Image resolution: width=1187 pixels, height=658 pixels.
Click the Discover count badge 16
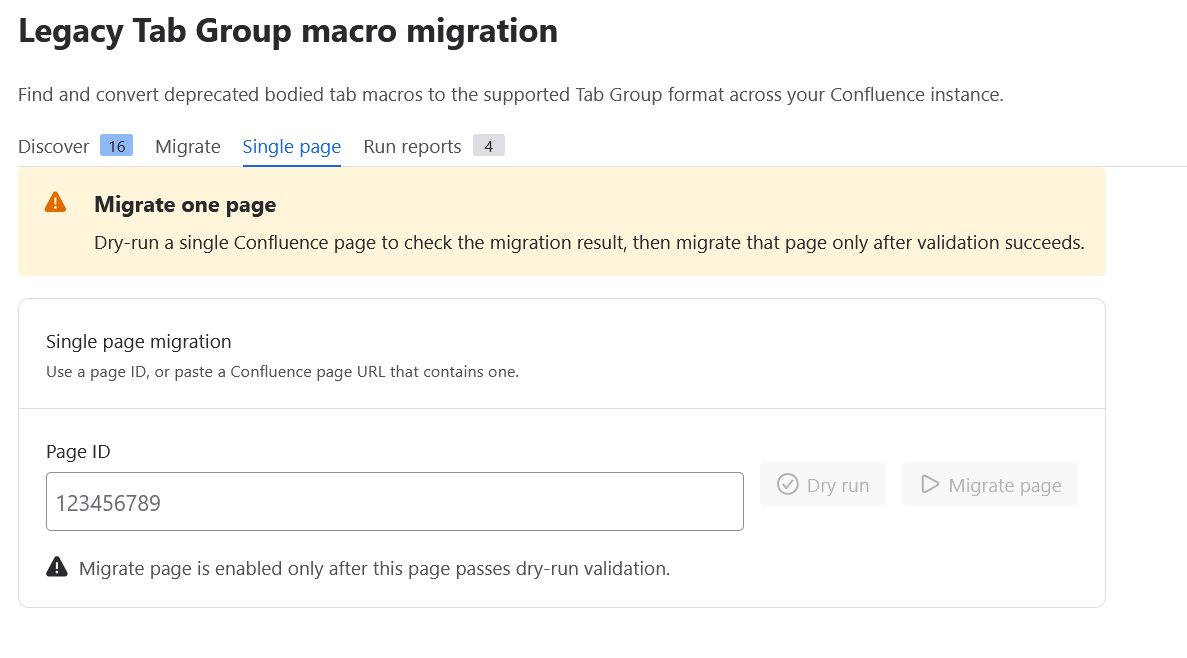(x=117, y=145)
